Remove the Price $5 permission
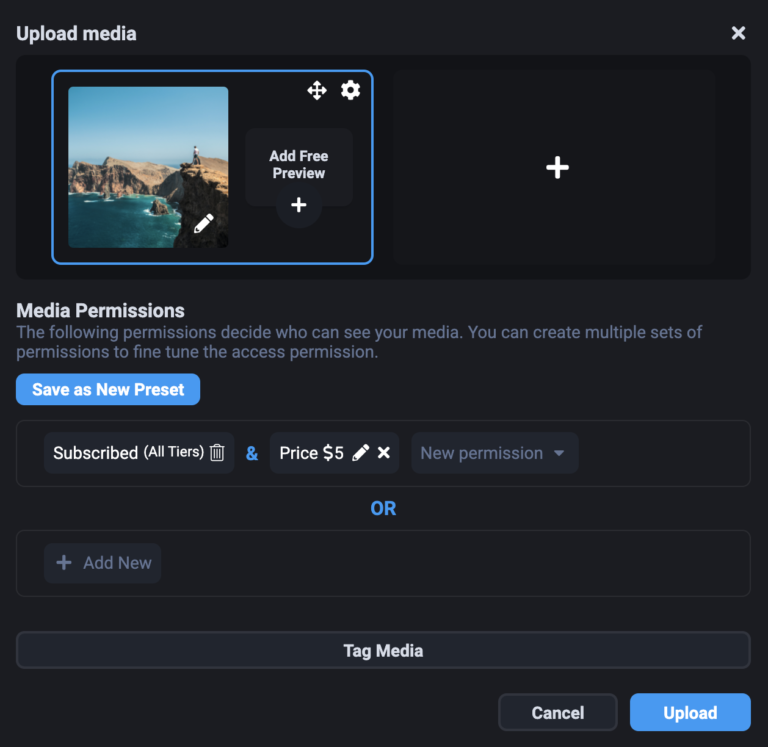Screen dimensions: 768x747 click(x=384, y=453)
